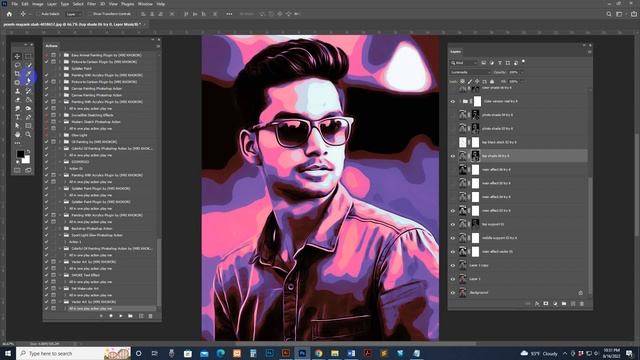Screen dimensions: 640x360
Task: Click the taskbar search box
Action: 73,353
